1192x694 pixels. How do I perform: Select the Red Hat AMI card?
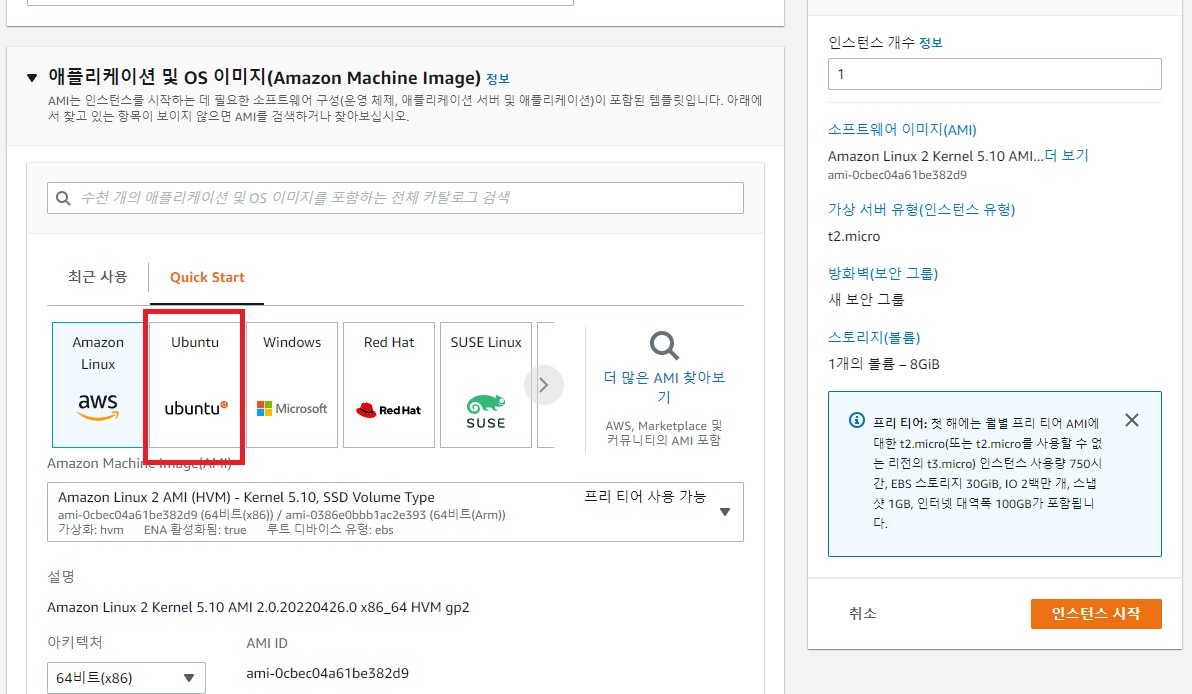tap(388, 385)
